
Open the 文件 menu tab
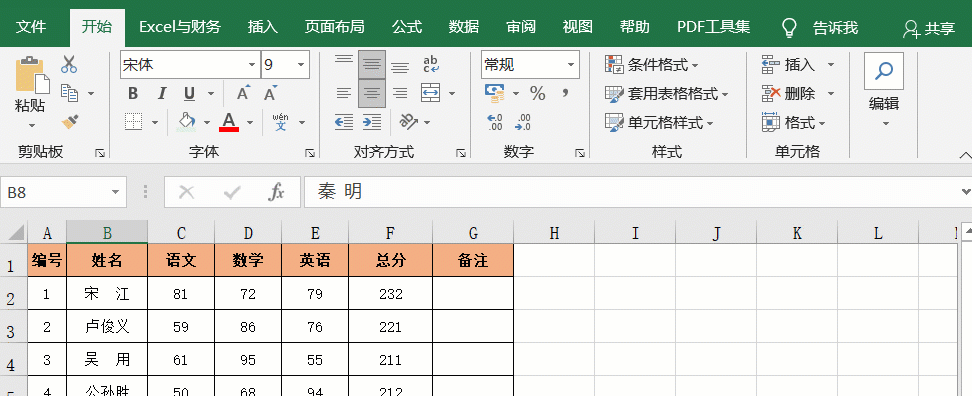coord(30,27)
